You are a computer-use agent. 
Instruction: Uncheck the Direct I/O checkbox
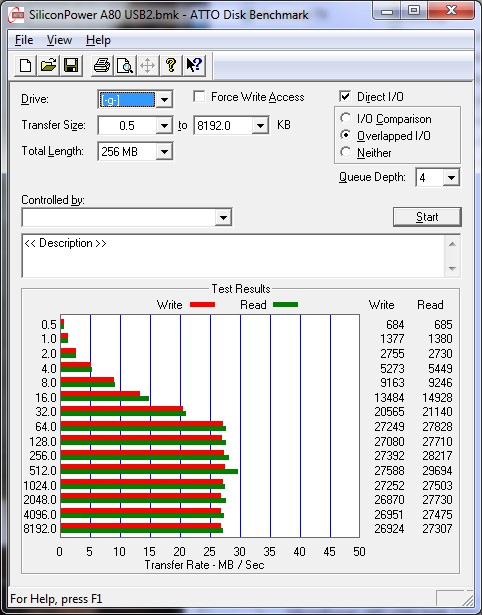(345, 96)
